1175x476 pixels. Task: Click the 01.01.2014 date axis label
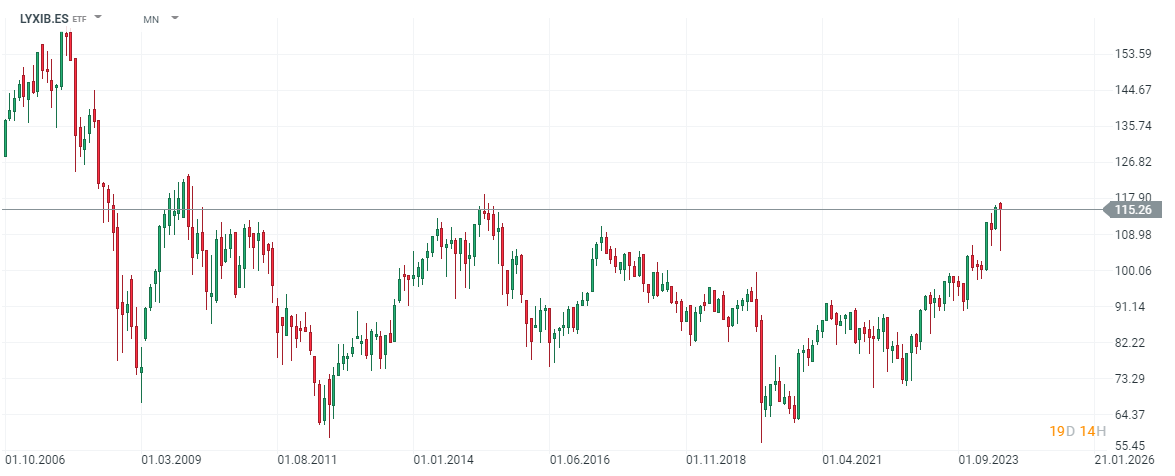coord(443,460)
